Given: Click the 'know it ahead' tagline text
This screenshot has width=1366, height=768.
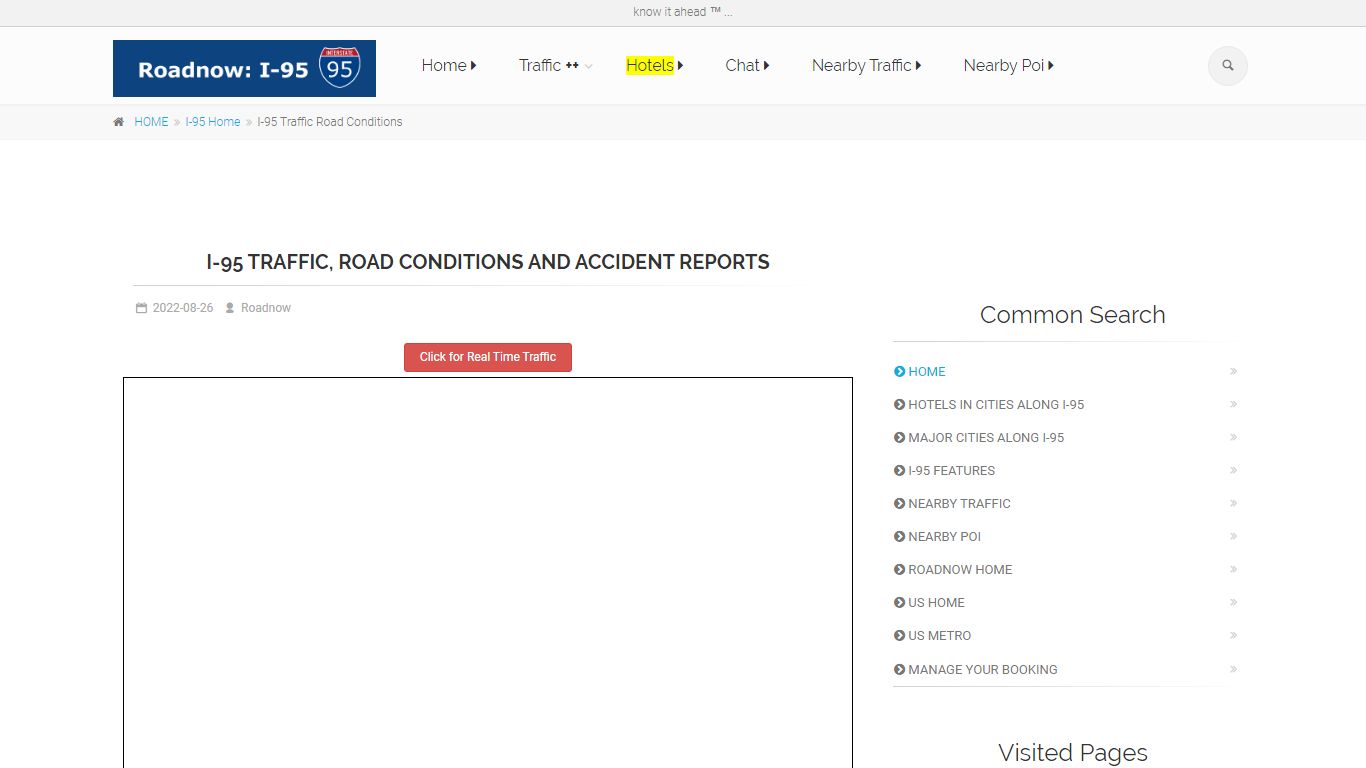Looking at the screenshot, I should click(683, 12).
